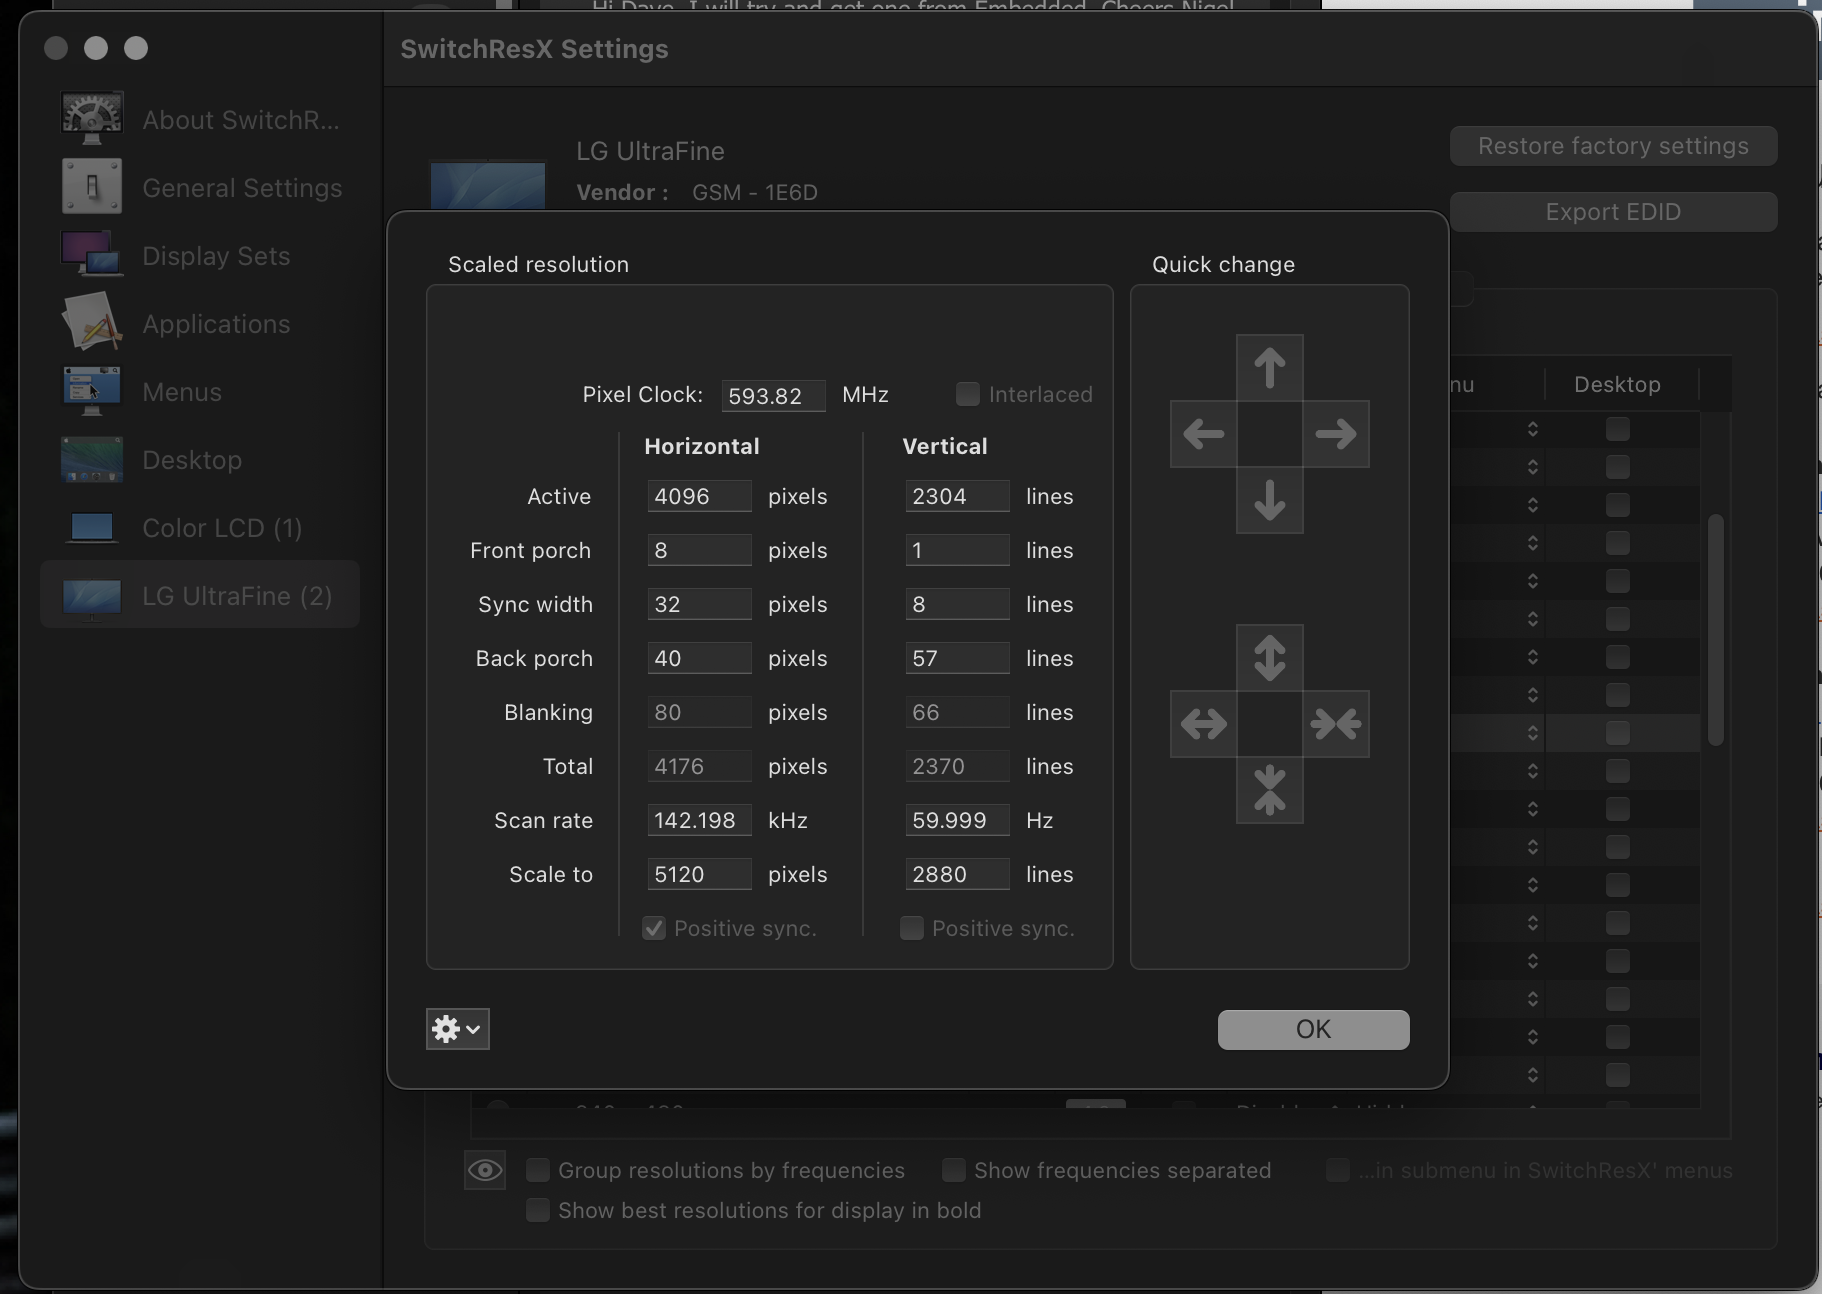
Task: Click the Pixel Clock field
Action: pyautogui.click(x=773, y=395)
